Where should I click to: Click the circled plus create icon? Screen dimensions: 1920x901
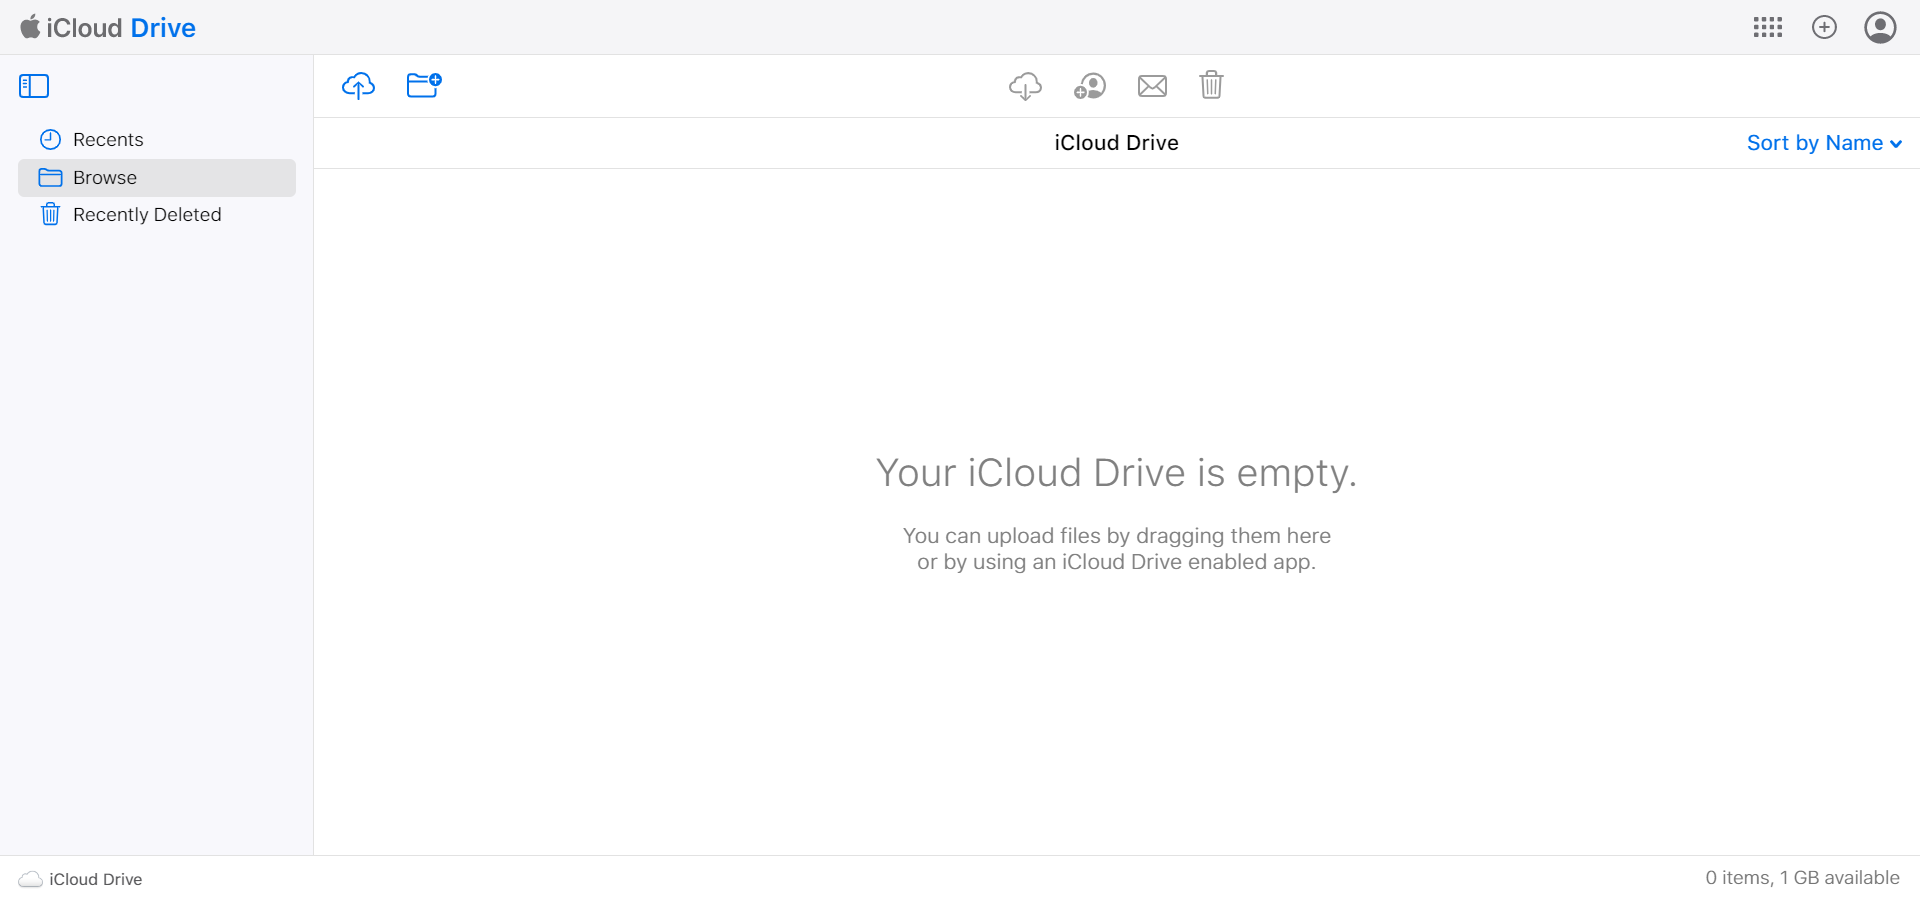coord(1824,27)
